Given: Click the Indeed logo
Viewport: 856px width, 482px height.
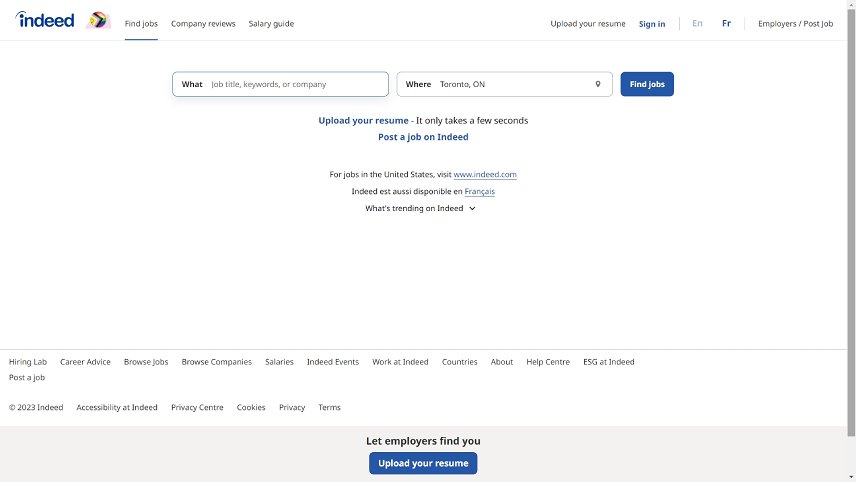Looking at the screenshot, I should (x=45, y=20).
